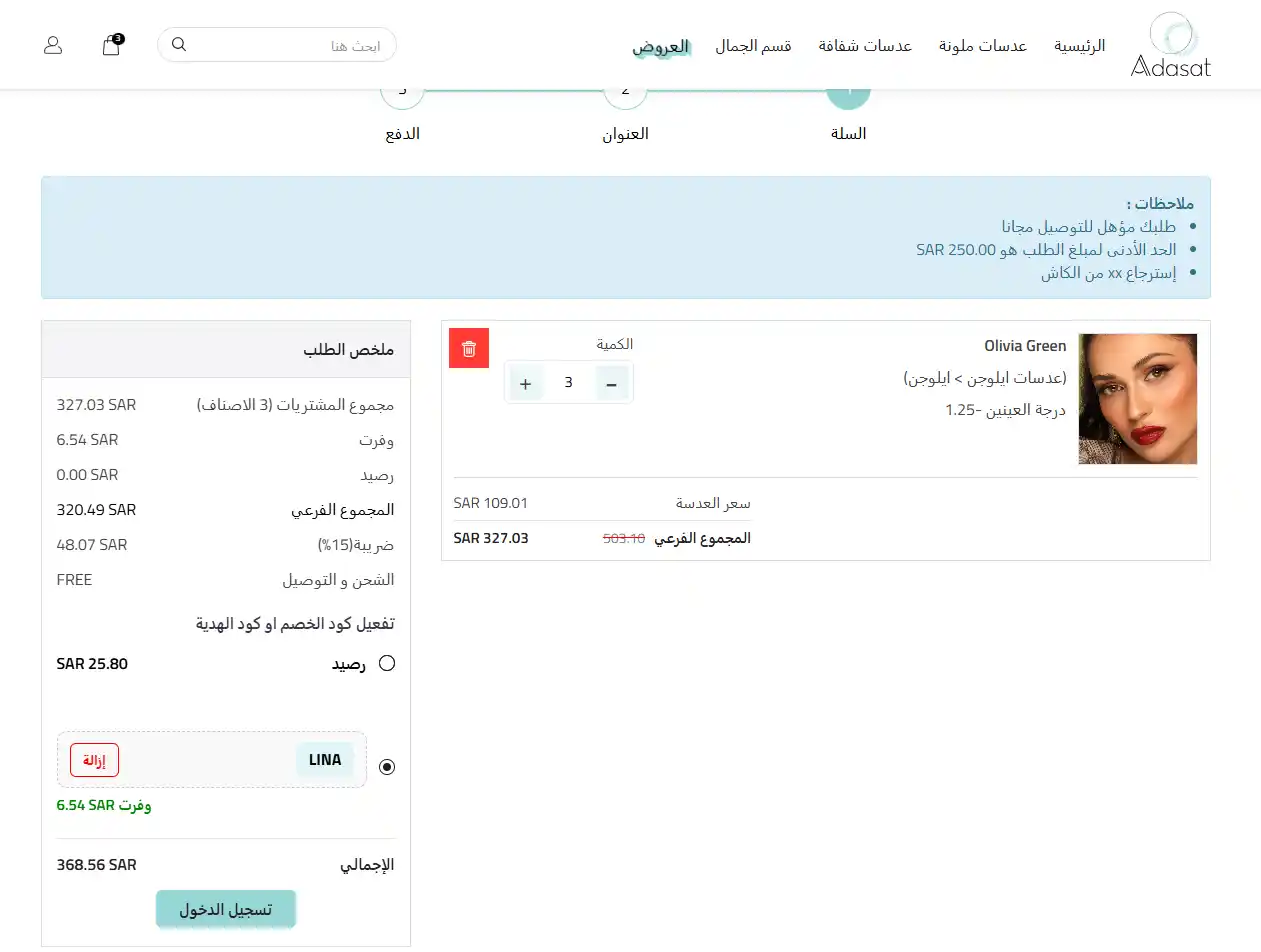Go to السلة step circle

(x=848, y=98)
